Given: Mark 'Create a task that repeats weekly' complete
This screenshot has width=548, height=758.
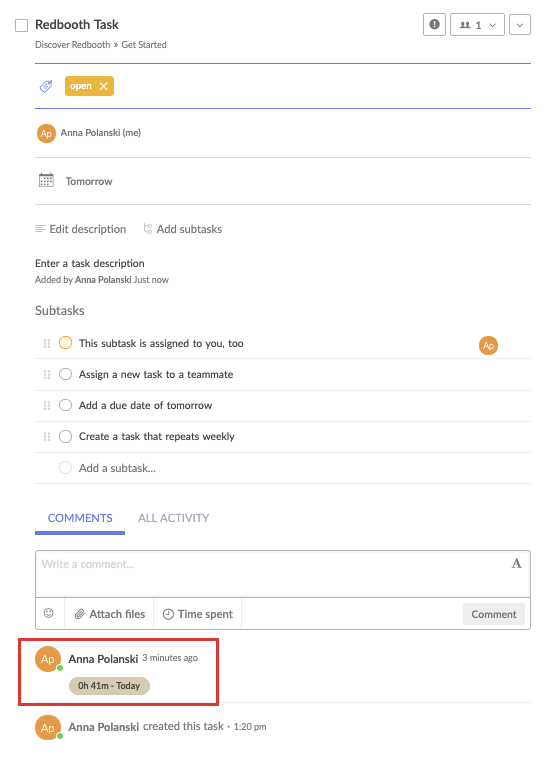Looking at the screenshot, I should pos(65,437).
